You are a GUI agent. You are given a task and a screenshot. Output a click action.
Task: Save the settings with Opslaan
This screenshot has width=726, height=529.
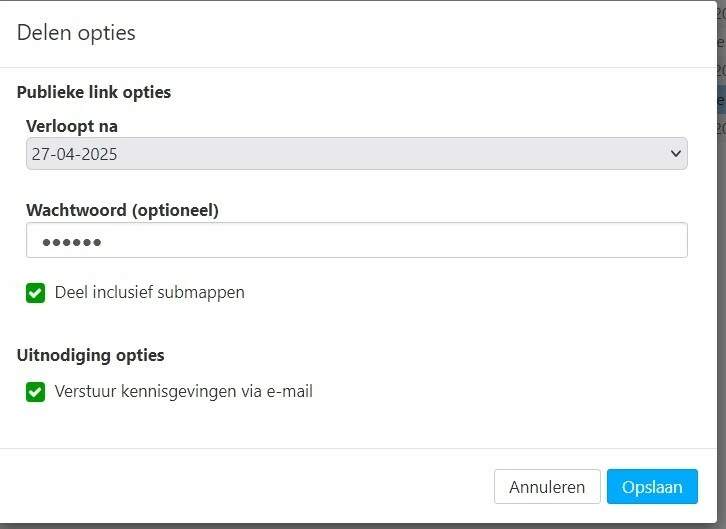[652, 487]
